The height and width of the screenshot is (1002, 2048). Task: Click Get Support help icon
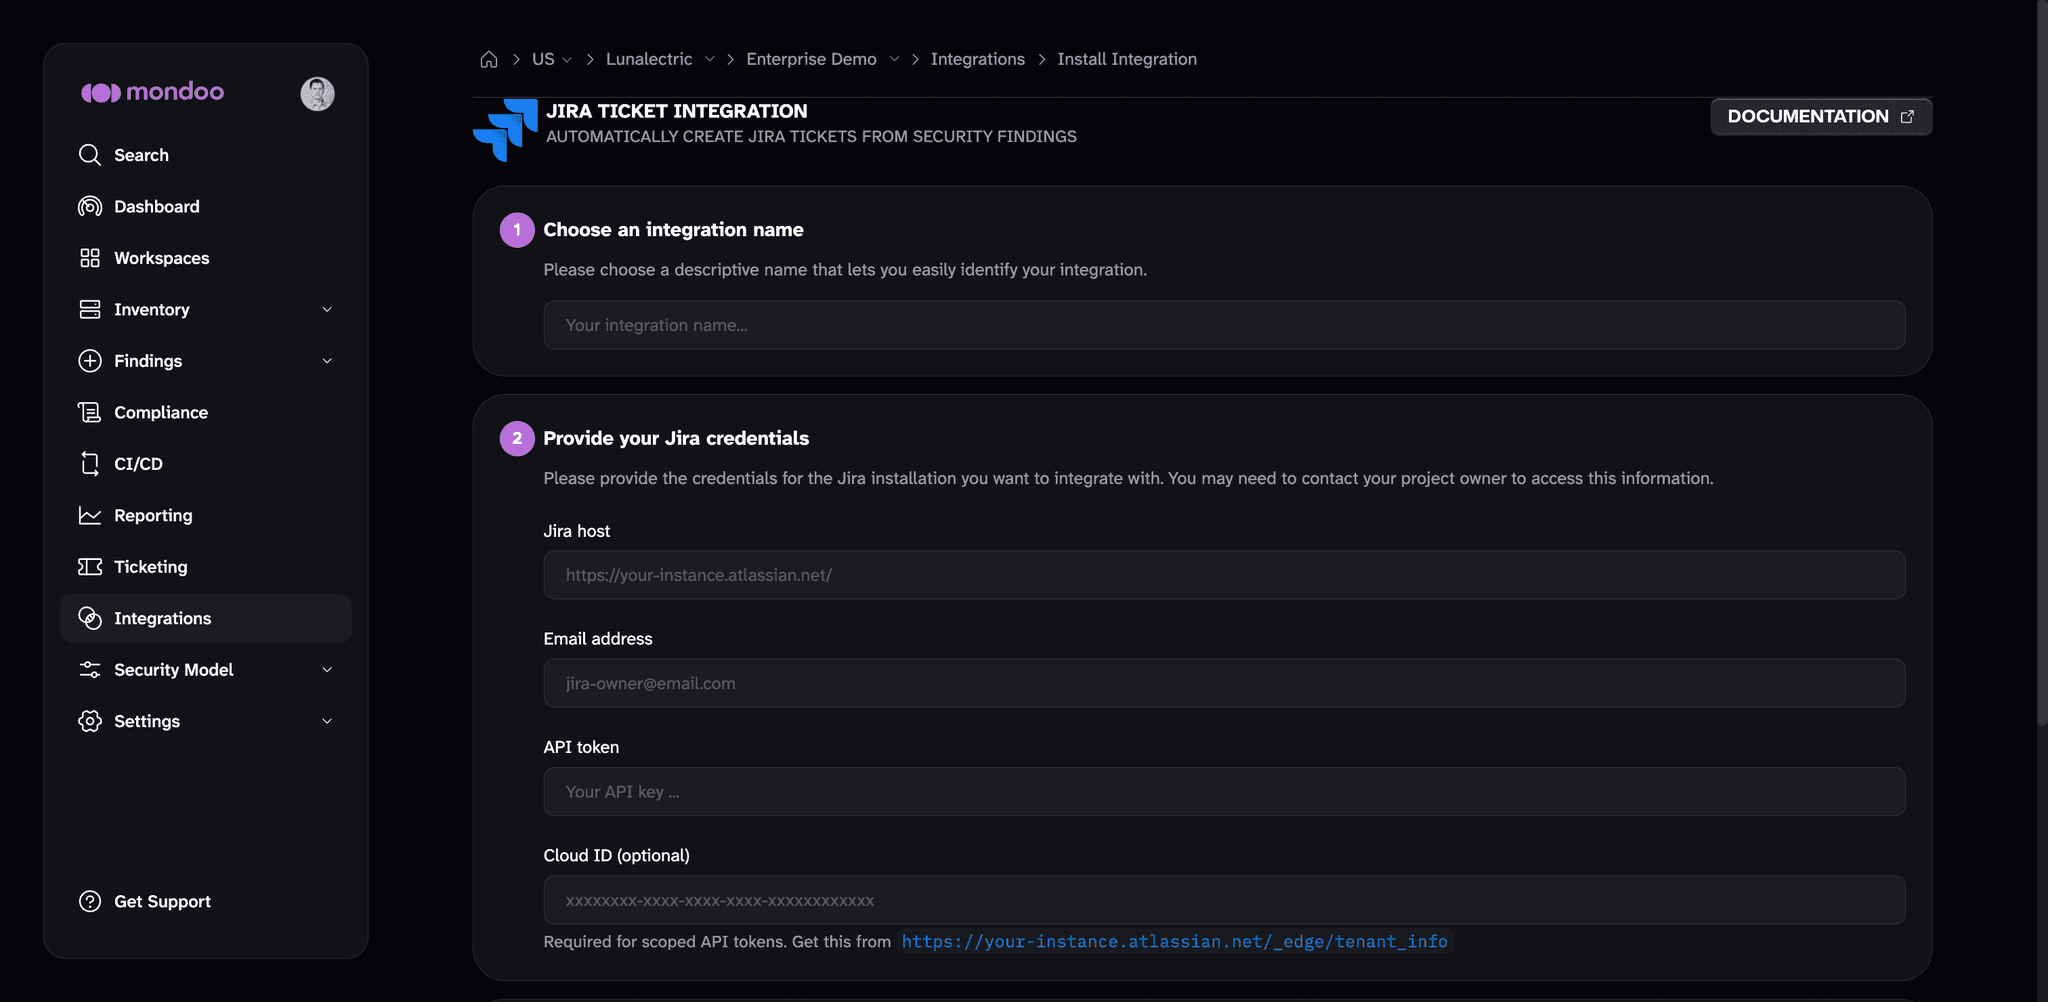[90, 901]
